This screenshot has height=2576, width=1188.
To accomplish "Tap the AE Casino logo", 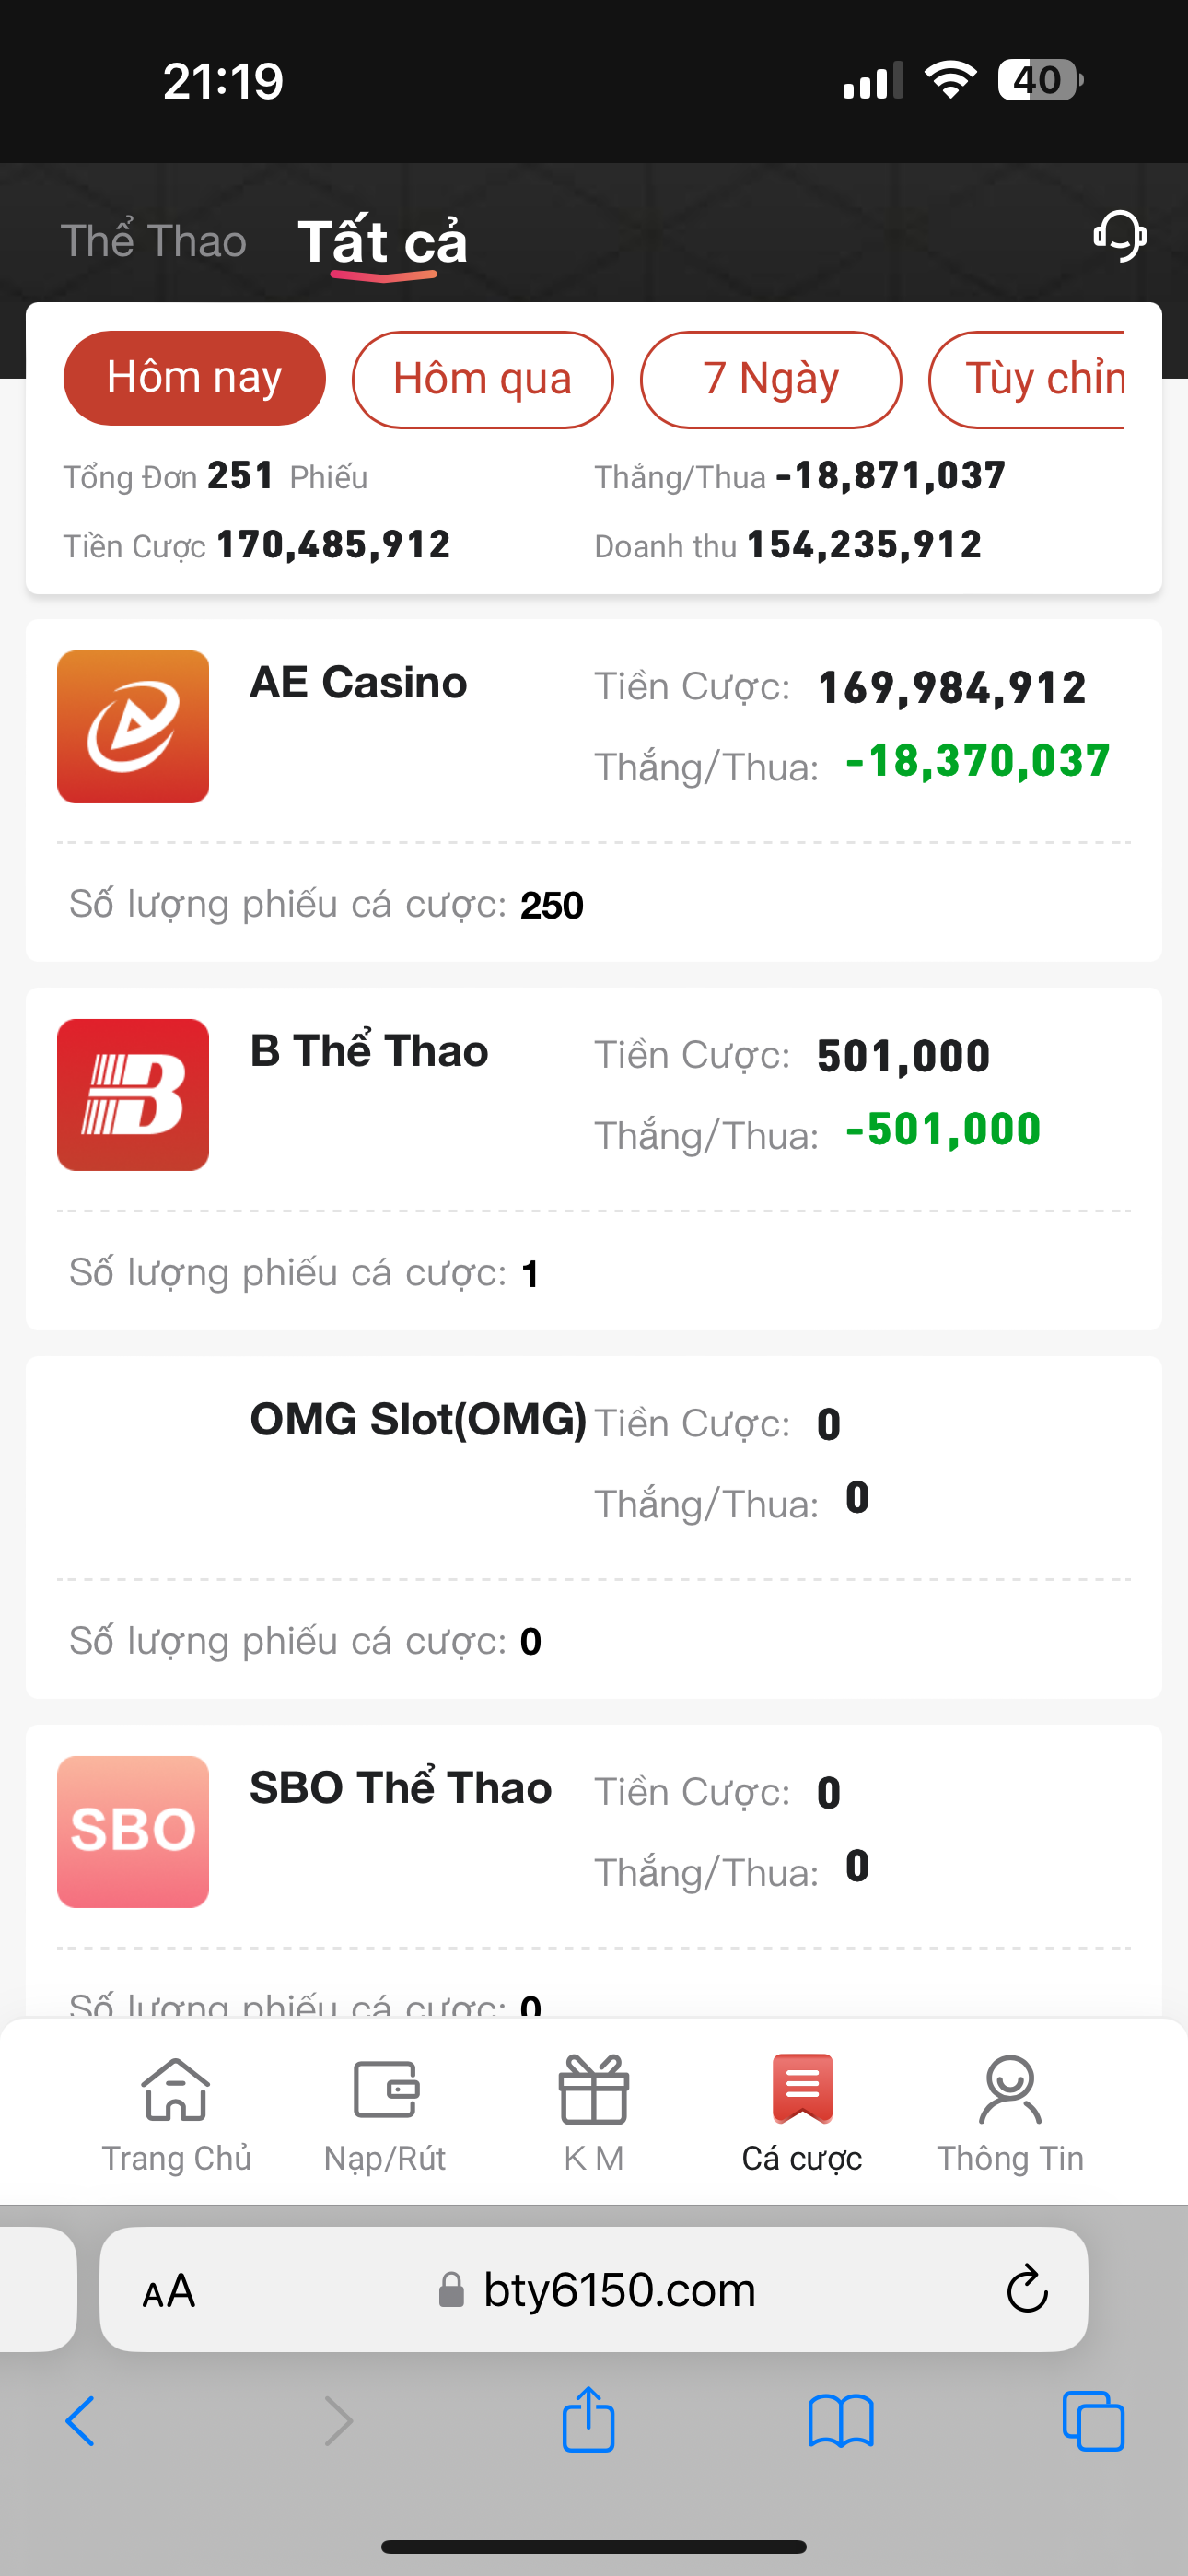I will pyautogui.click(x=133, y=727).
